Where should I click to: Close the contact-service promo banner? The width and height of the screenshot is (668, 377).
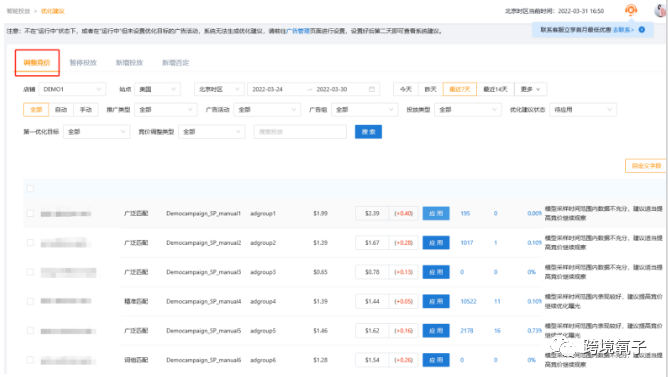pyautogui.click(x=642, y=29)
